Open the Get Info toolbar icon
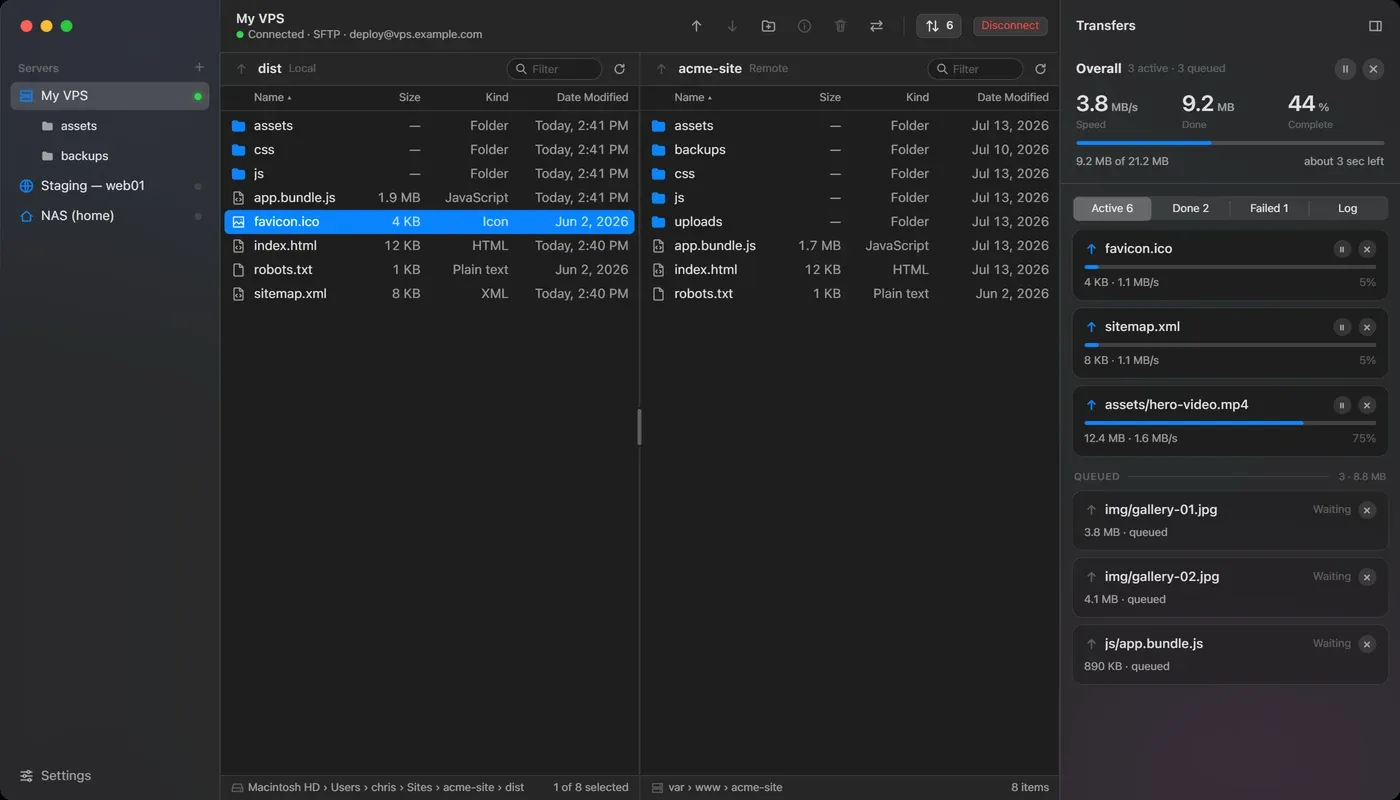Screen dimensions: 1400x800 click(804, 26)
